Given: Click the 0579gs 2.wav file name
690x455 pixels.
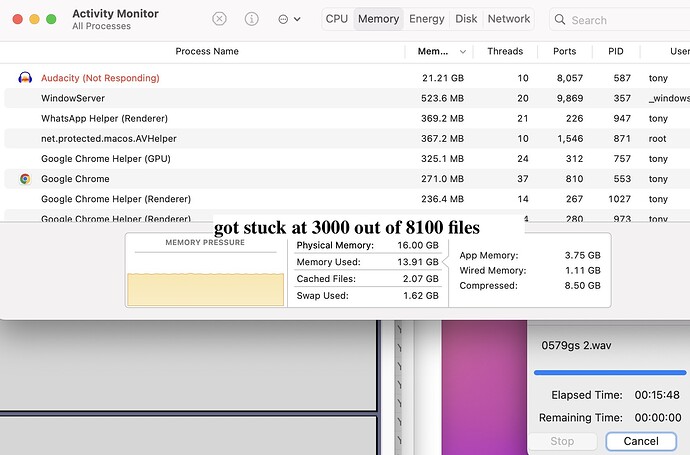Looking at the screenshot, I should (x=576, y=345).
